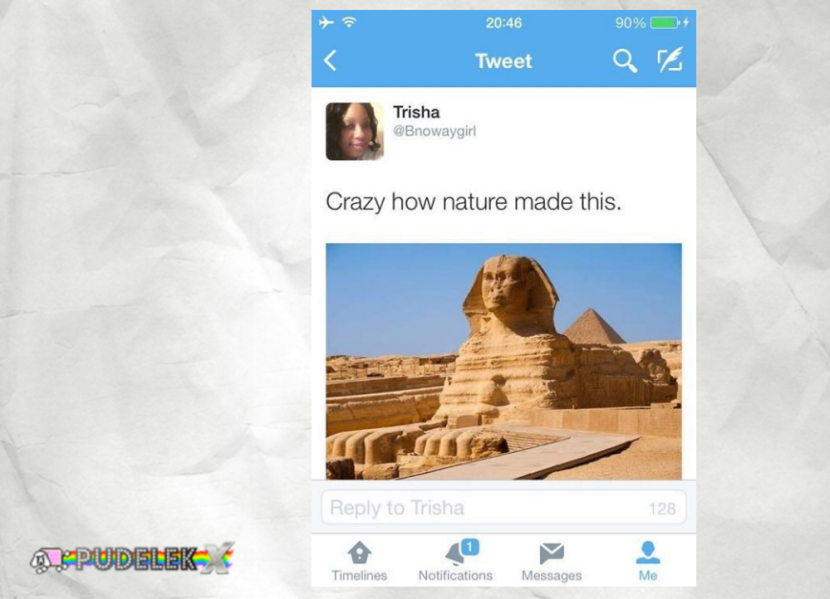This screenshot has width=830, height=599.
Task: Click the Pudelek X watermark logo
Action: tap(132, 559)
